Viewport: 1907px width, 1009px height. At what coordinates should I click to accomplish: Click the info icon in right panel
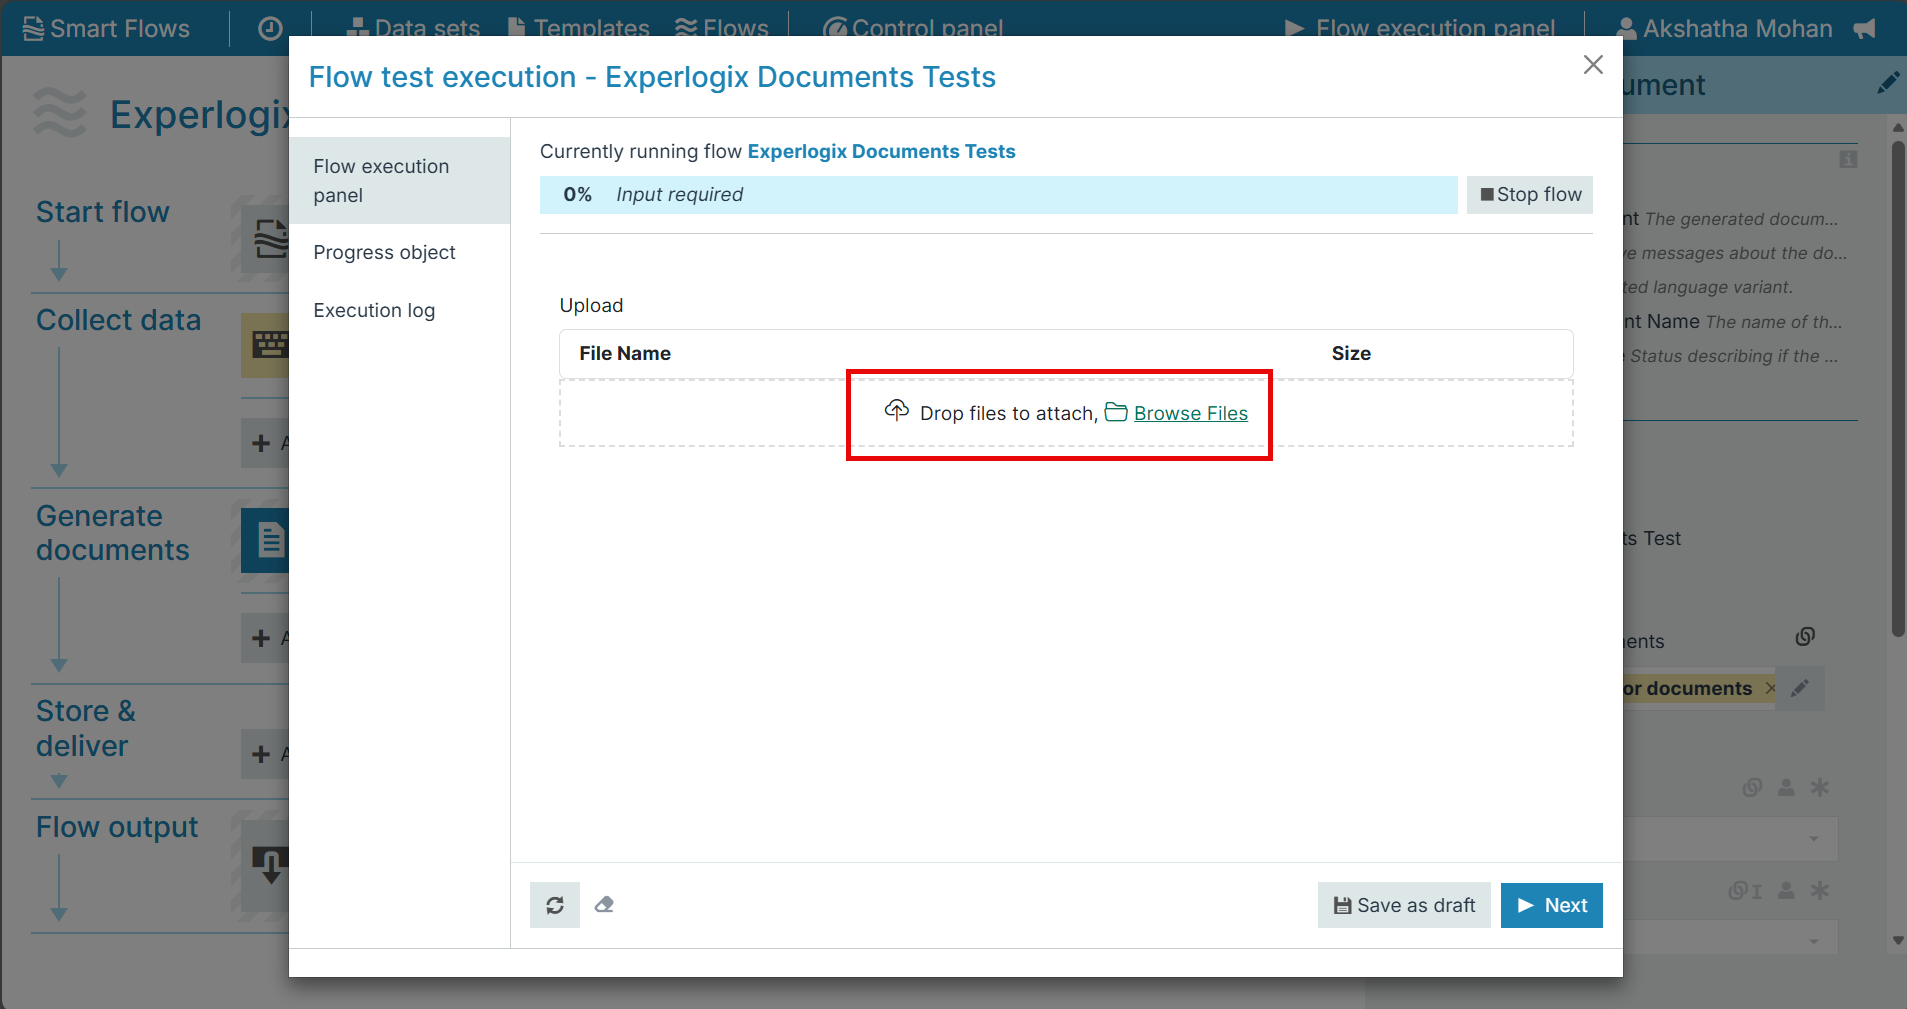[x=1848, y=160]
